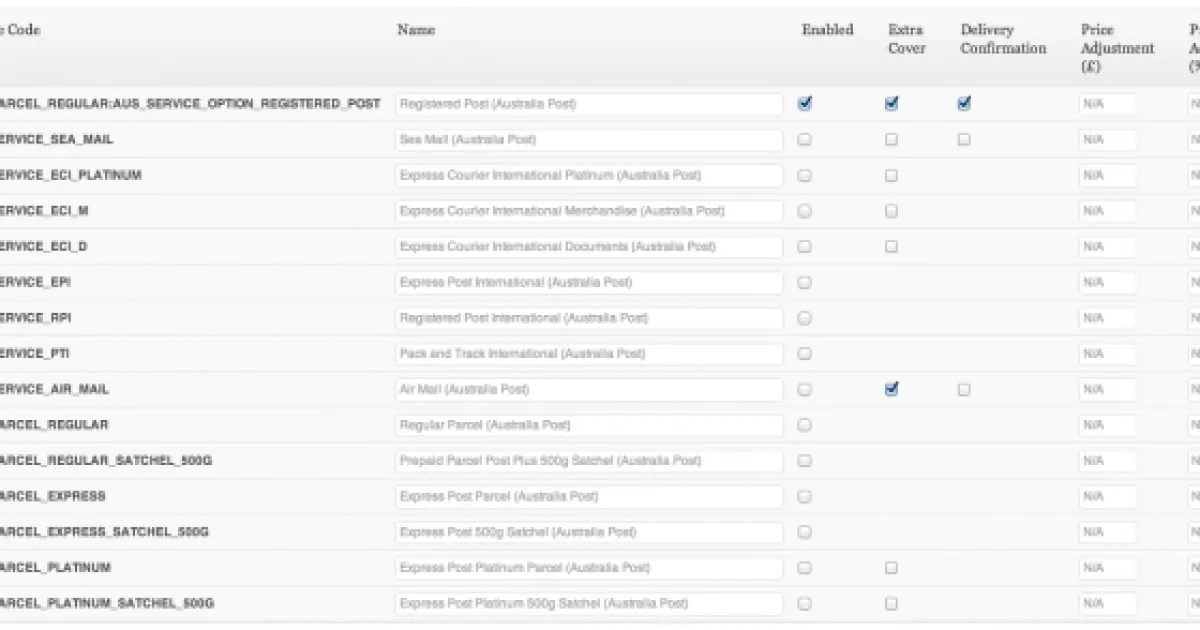Enable Registered Post International service
Image resolution: width=1200 pixels, height=630 pixels.
click(805, 318)
